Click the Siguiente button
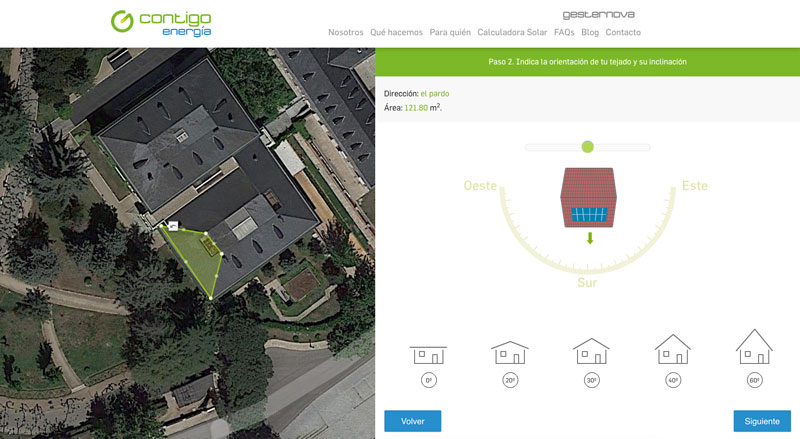This screenshot has height=439, width=800. click(762, 421)
